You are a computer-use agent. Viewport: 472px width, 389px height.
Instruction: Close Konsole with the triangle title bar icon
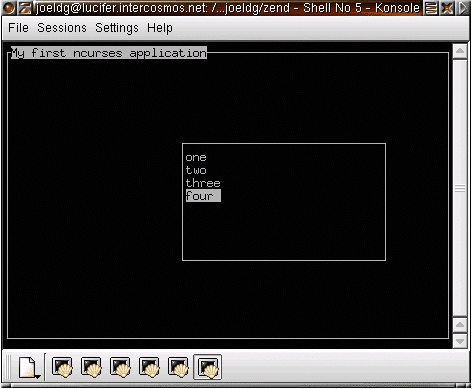463,8
